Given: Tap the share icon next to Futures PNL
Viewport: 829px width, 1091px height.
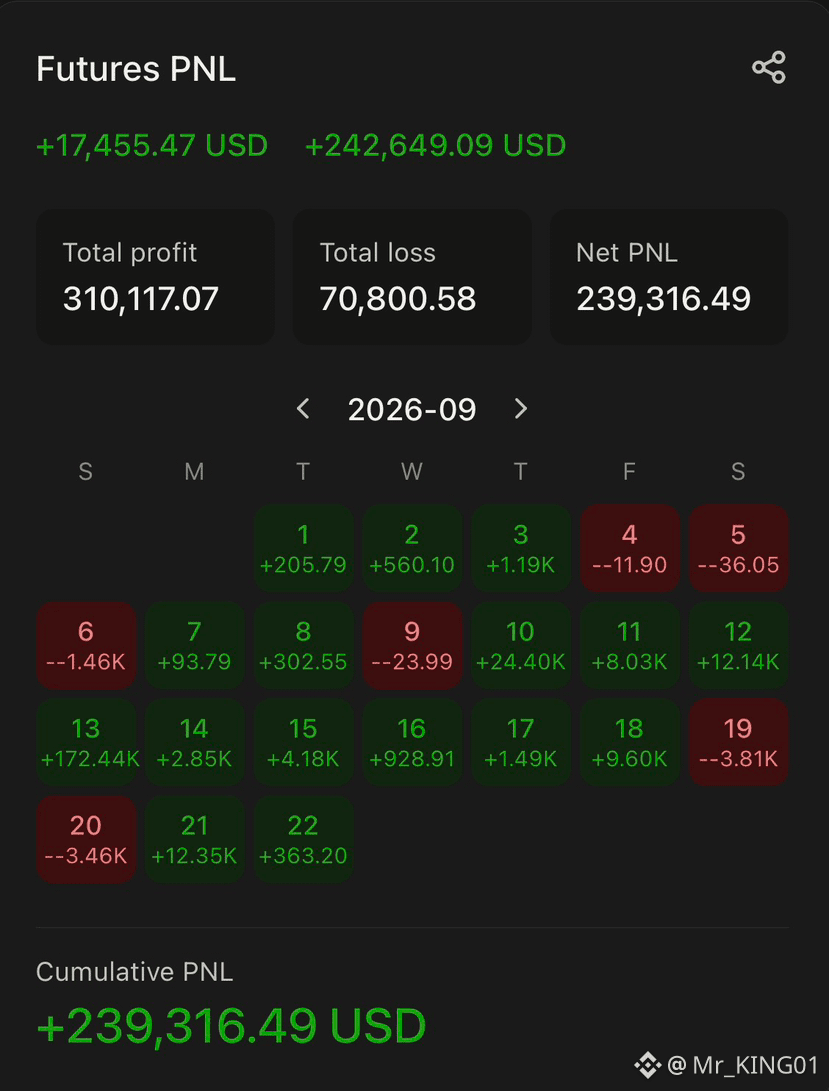Looking at the screenshot, I should [768, 67].
